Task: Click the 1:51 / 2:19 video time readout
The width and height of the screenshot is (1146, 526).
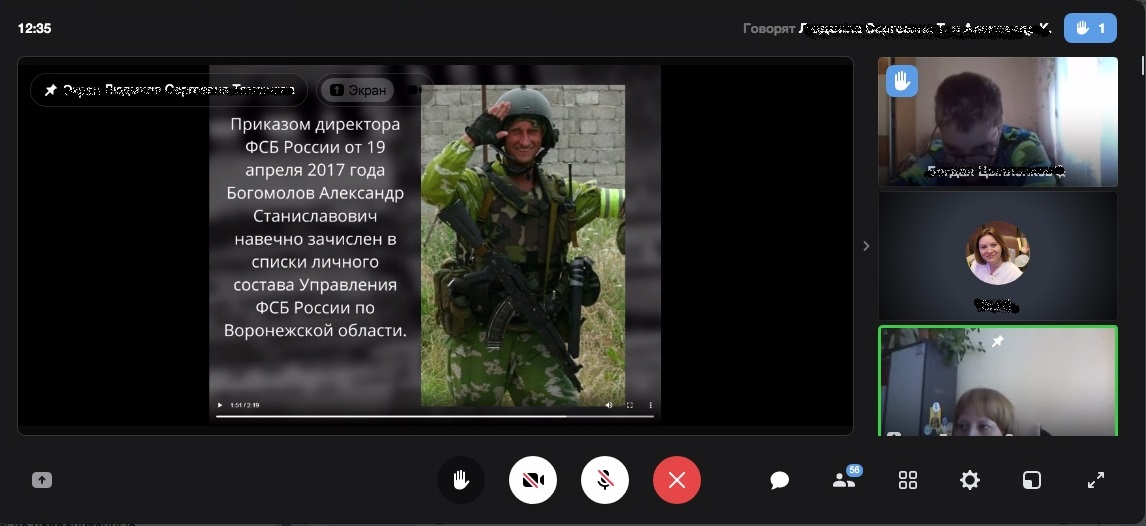Action: click(245, 405)
